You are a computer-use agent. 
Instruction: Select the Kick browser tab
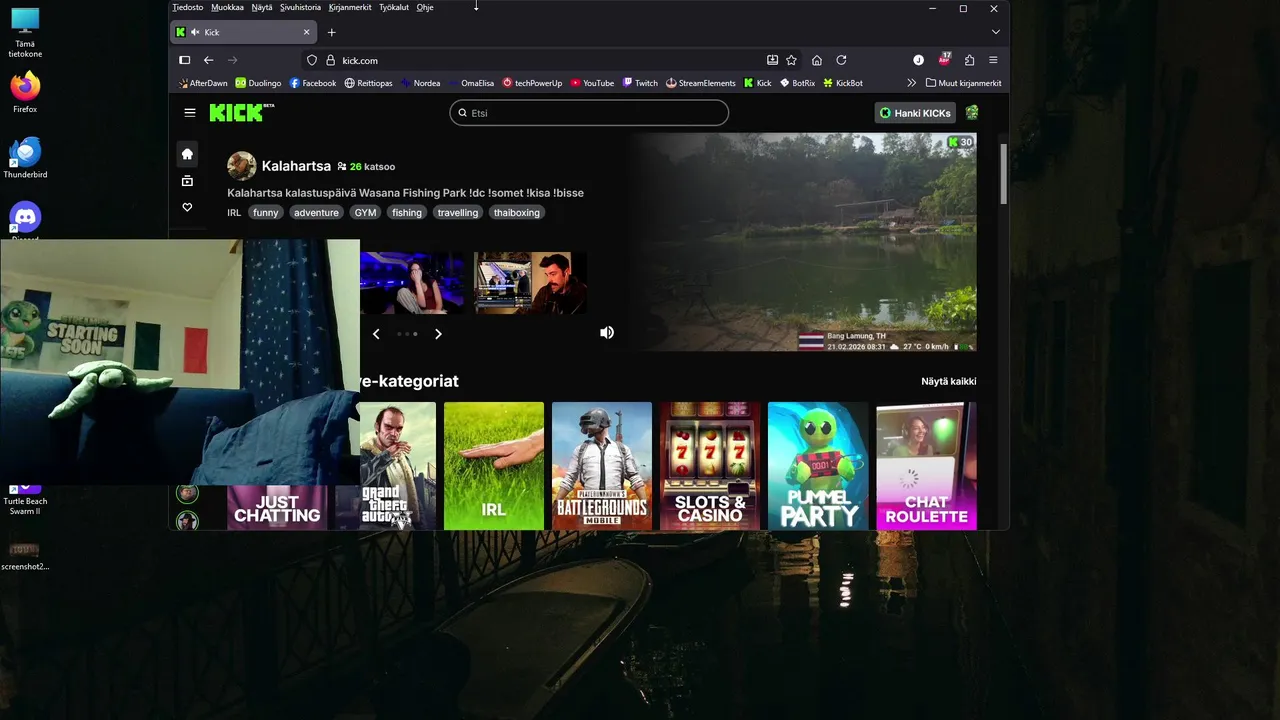245,32
